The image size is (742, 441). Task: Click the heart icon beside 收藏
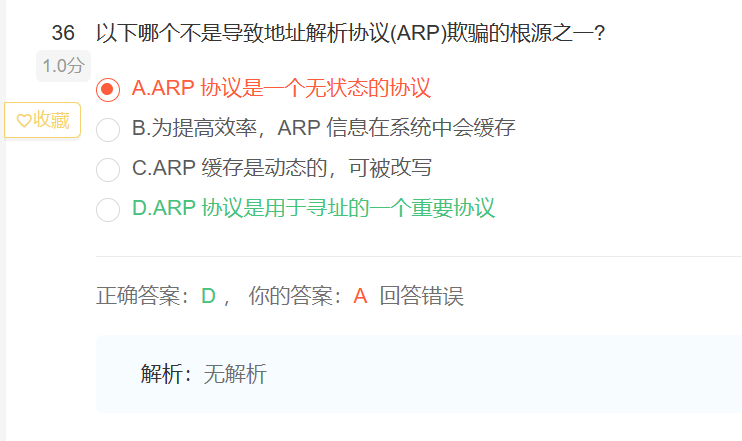(x=25, y=120)
